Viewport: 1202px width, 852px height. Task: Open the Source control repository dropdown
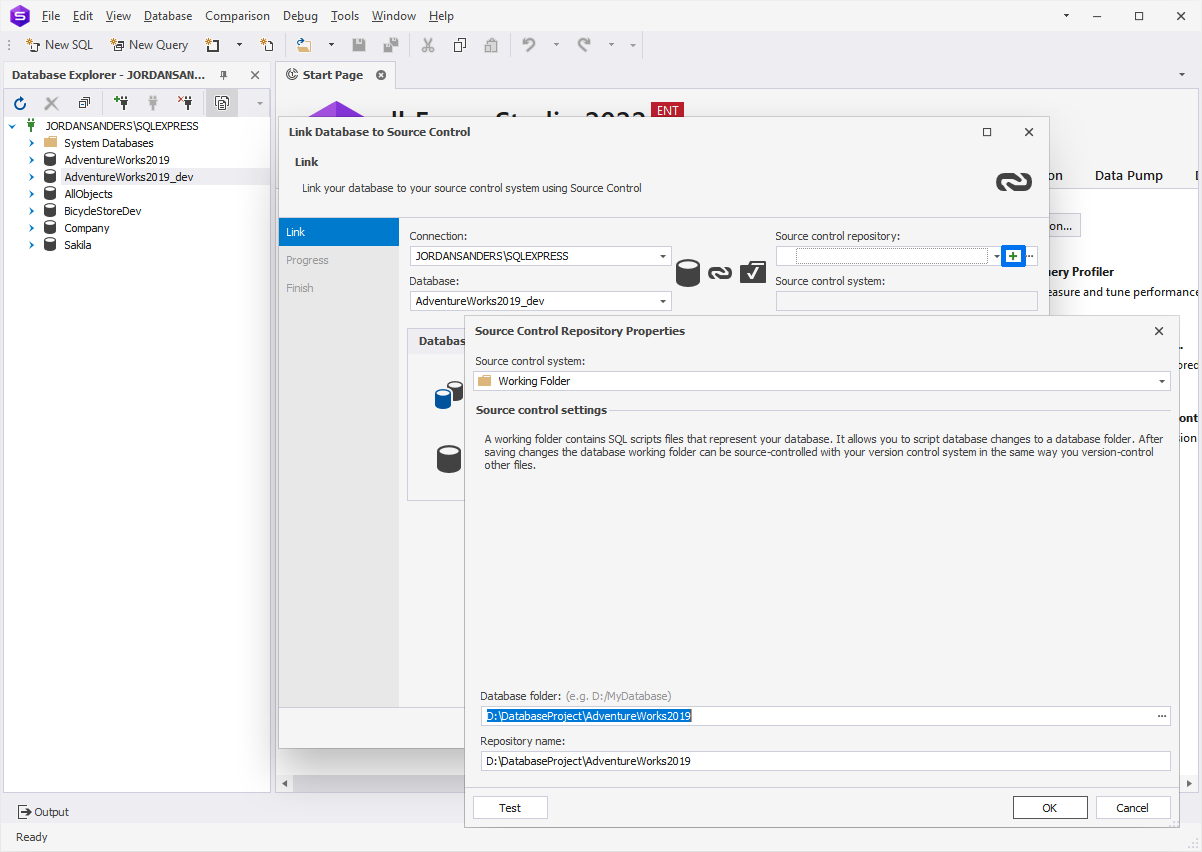[x=997, y=256]
